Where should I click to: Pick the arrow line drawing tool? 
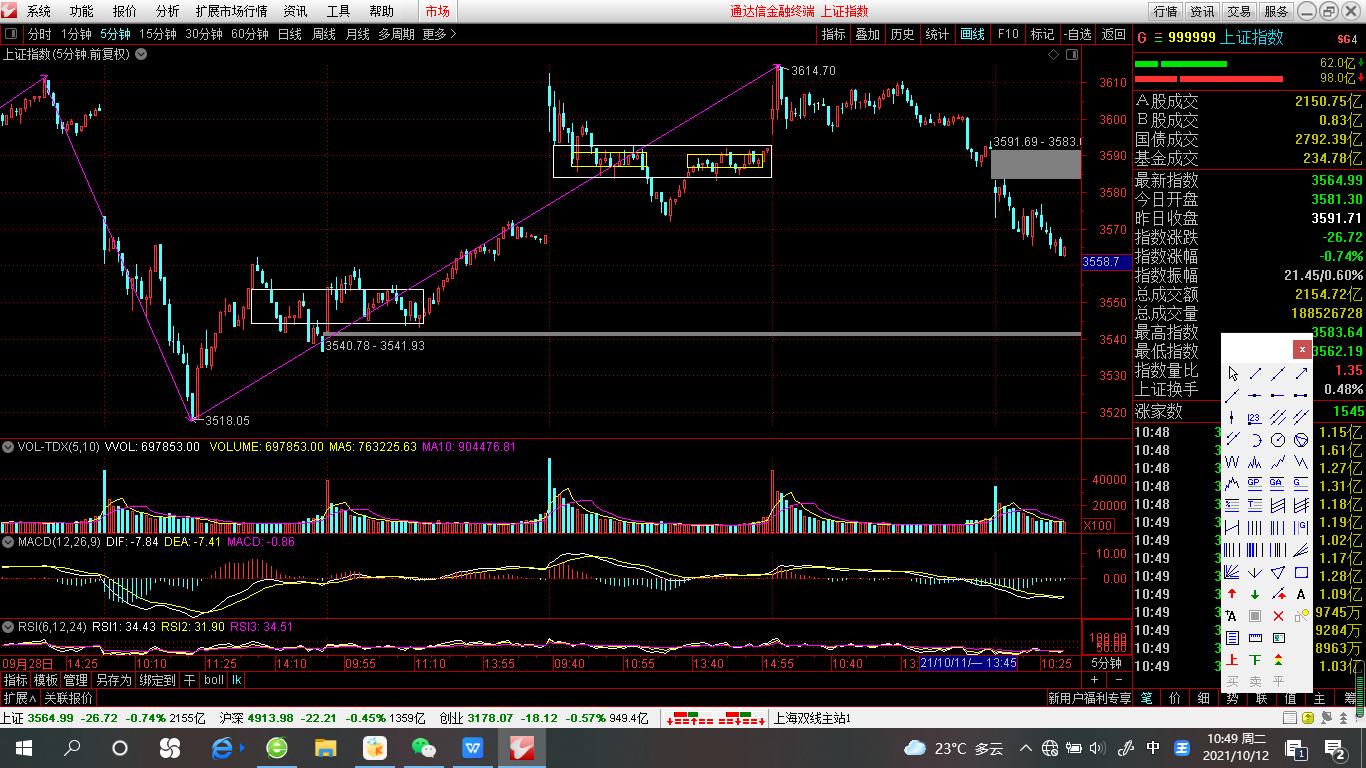coord(1301,374)
